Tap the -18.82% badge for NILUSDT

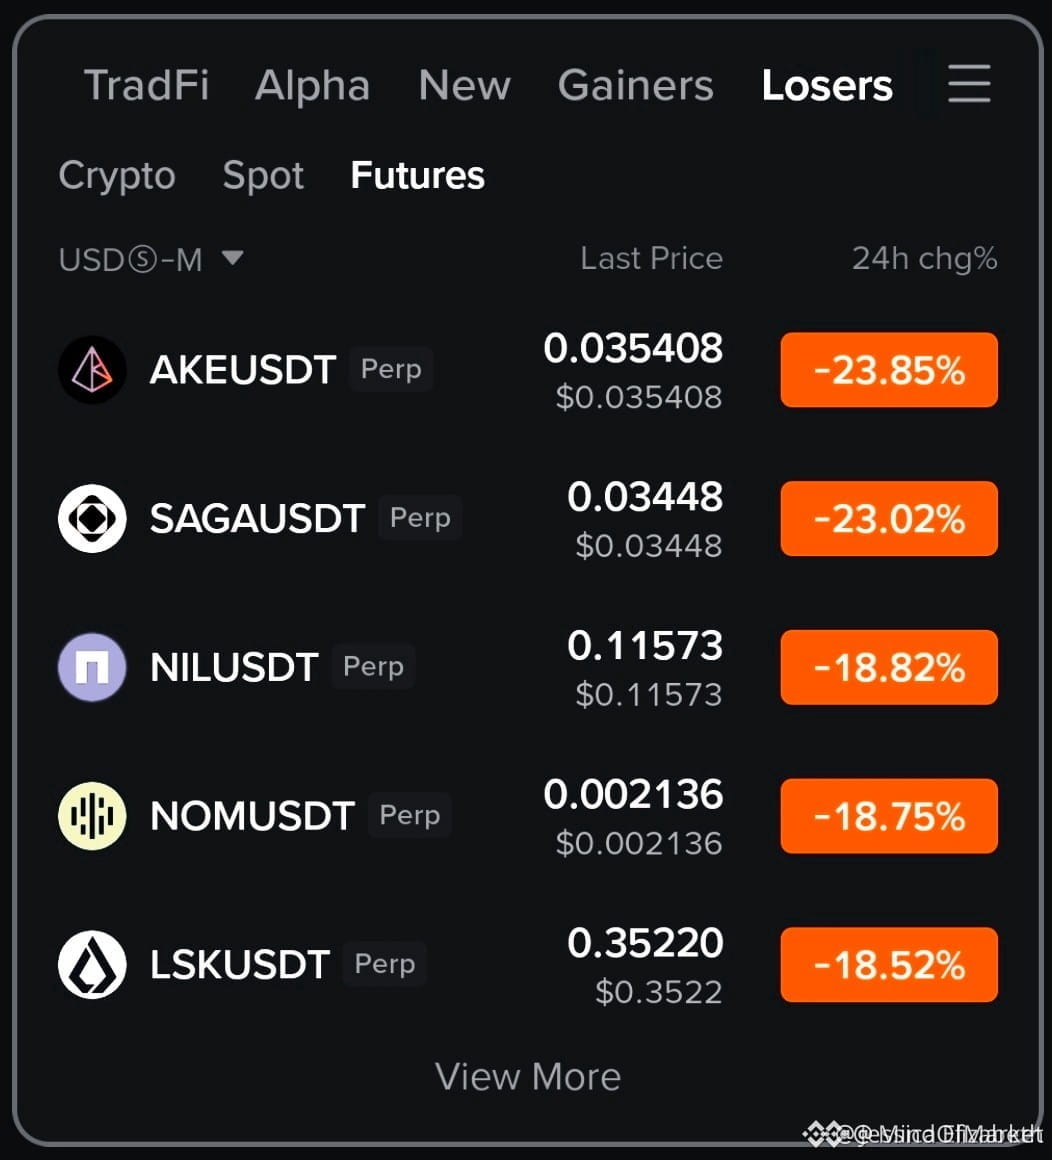(889, 667)
